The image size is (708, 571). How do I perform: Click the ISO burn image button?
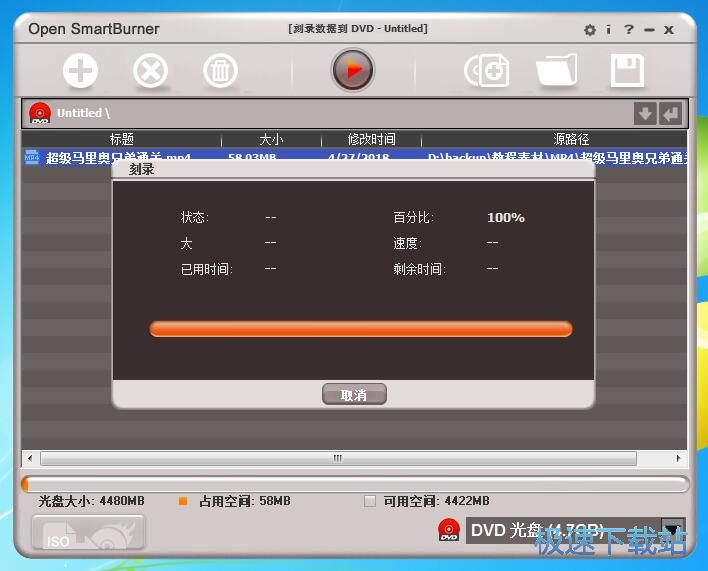point(88,533)
